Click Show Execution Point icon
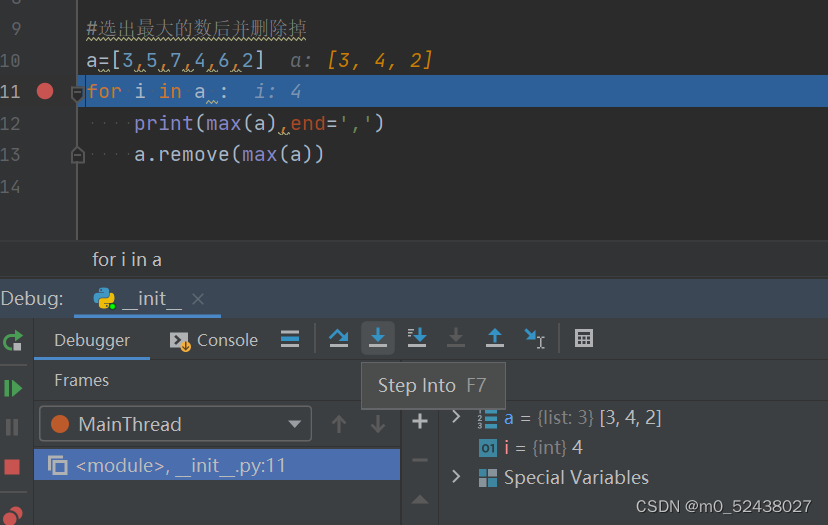The width and height of the screenshot is (828, 525). point(290,339)
